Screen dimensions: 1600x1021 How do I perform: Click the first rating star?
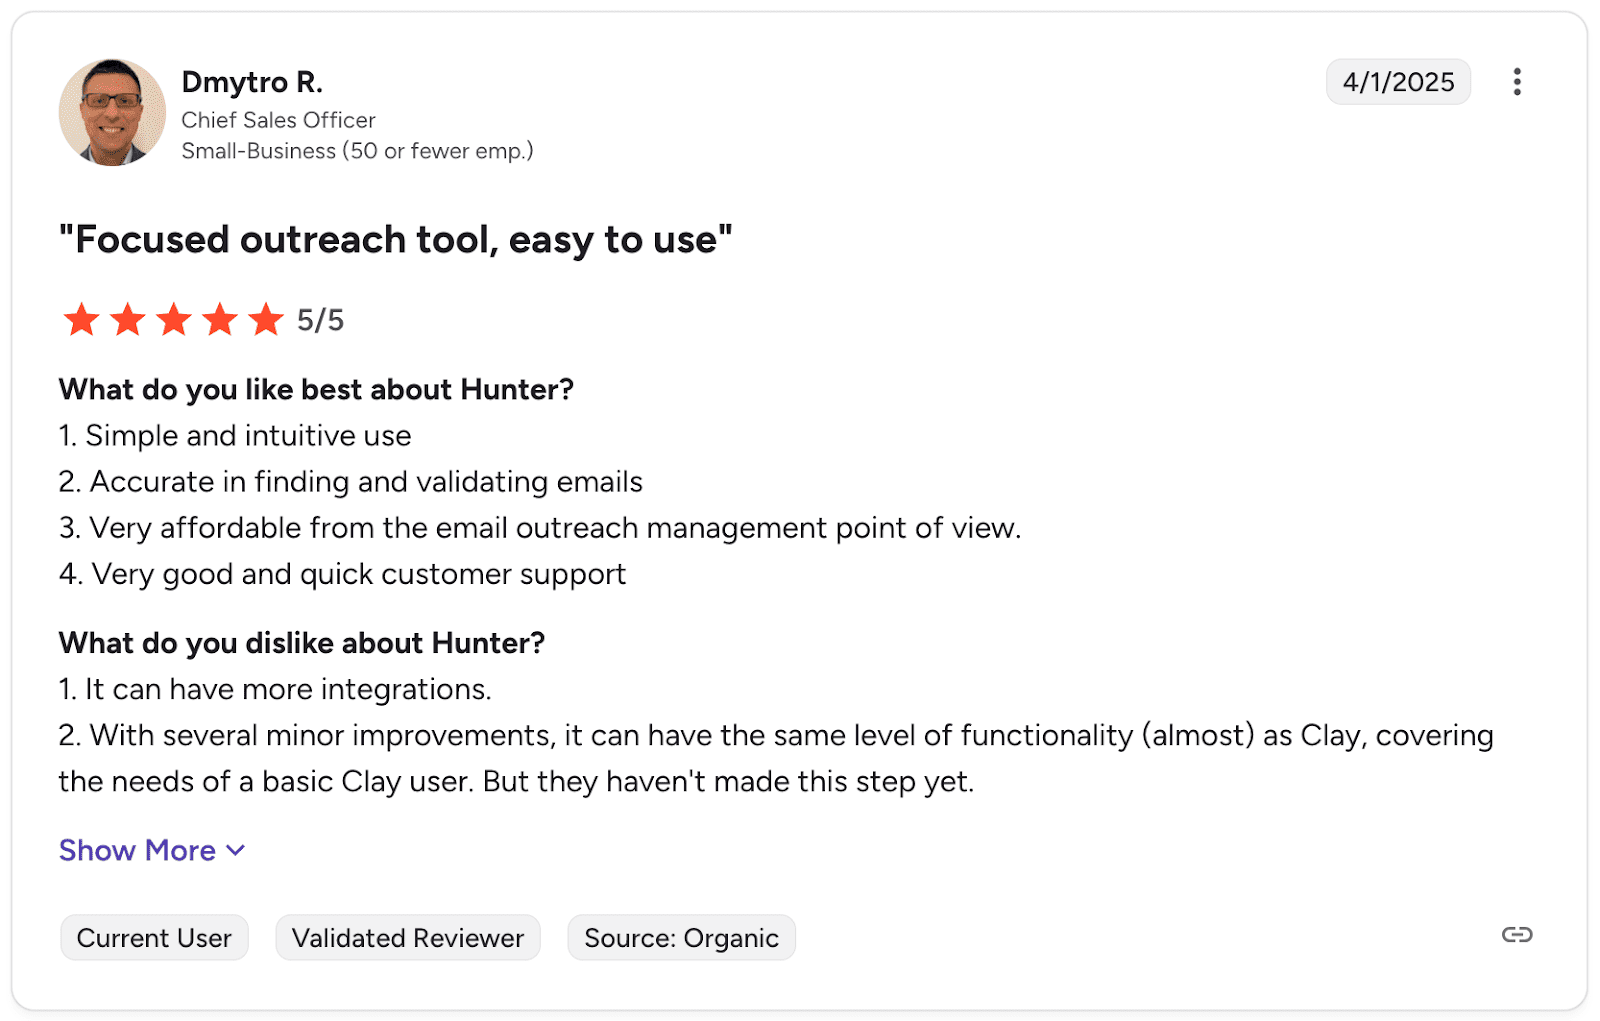[x=81, y=320]
